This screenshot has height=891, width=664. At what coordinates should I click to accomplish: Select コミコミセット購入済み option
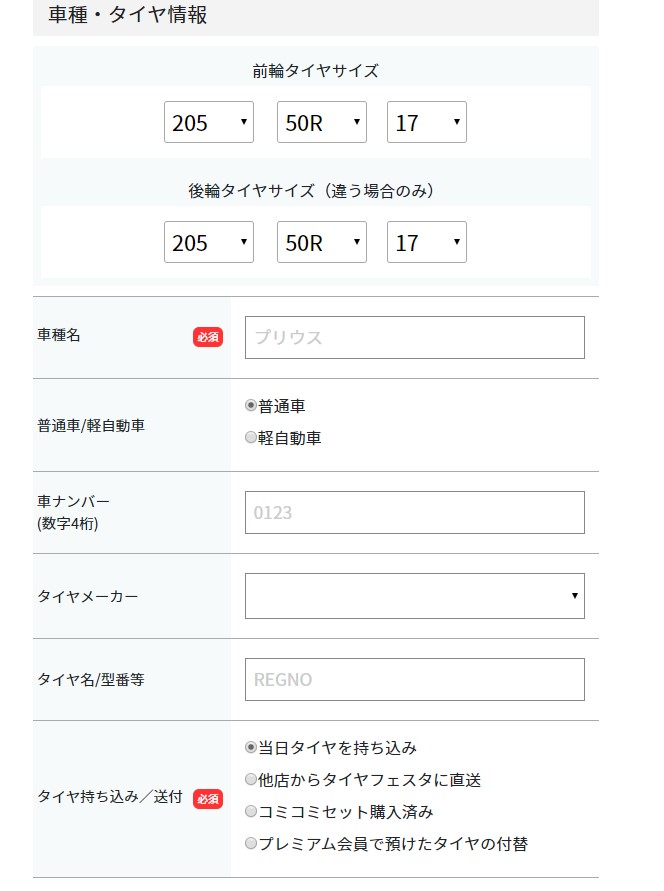[250, 811]
